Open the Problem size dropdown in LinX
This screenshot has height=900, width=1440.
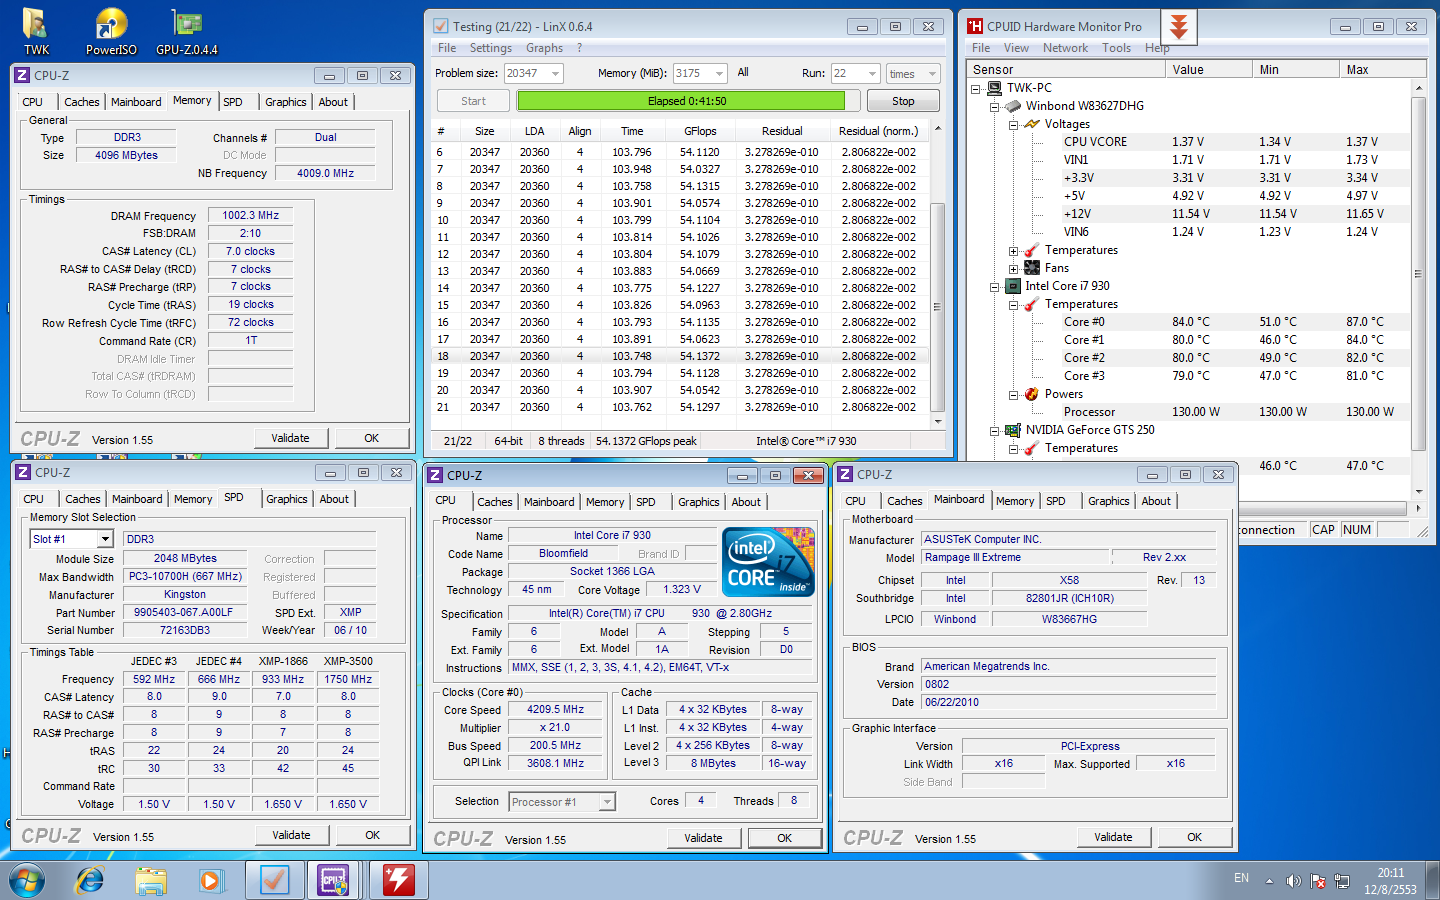coord(556,73)
